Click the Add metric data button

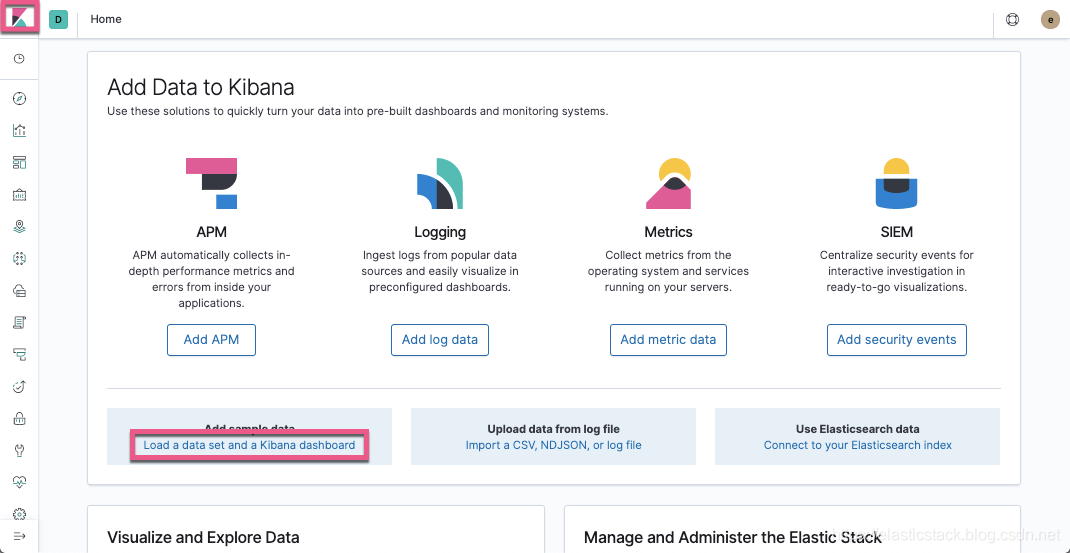point(669,339)
